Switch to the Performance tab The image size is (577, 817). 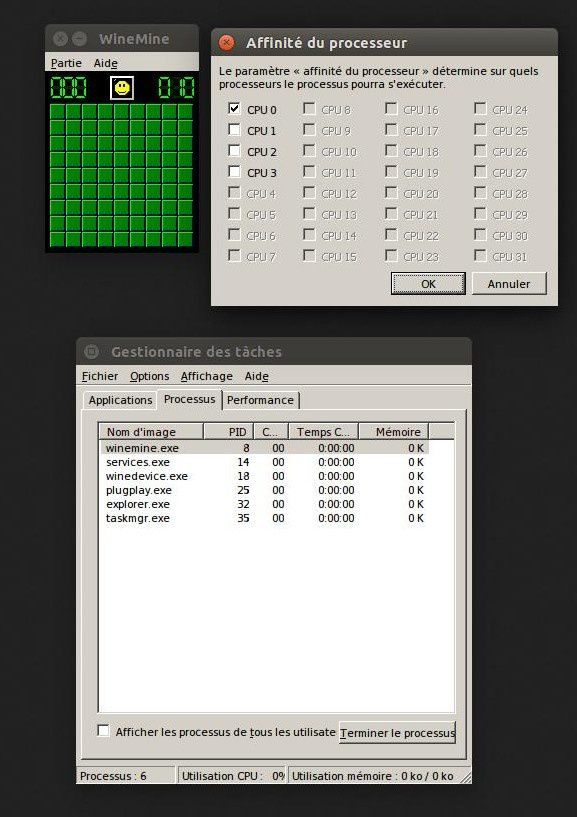(x=260, y=400)
